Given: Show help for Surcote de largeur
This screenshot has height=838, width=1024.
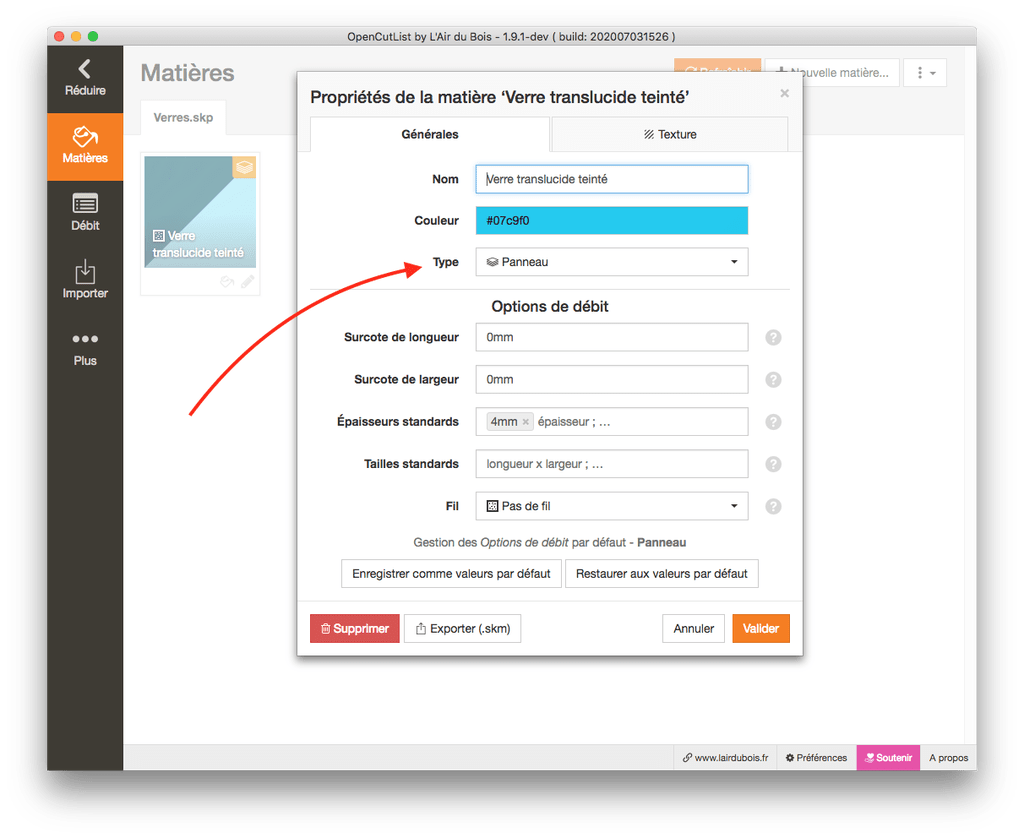Looking at the screenshot, I should 773,379.
